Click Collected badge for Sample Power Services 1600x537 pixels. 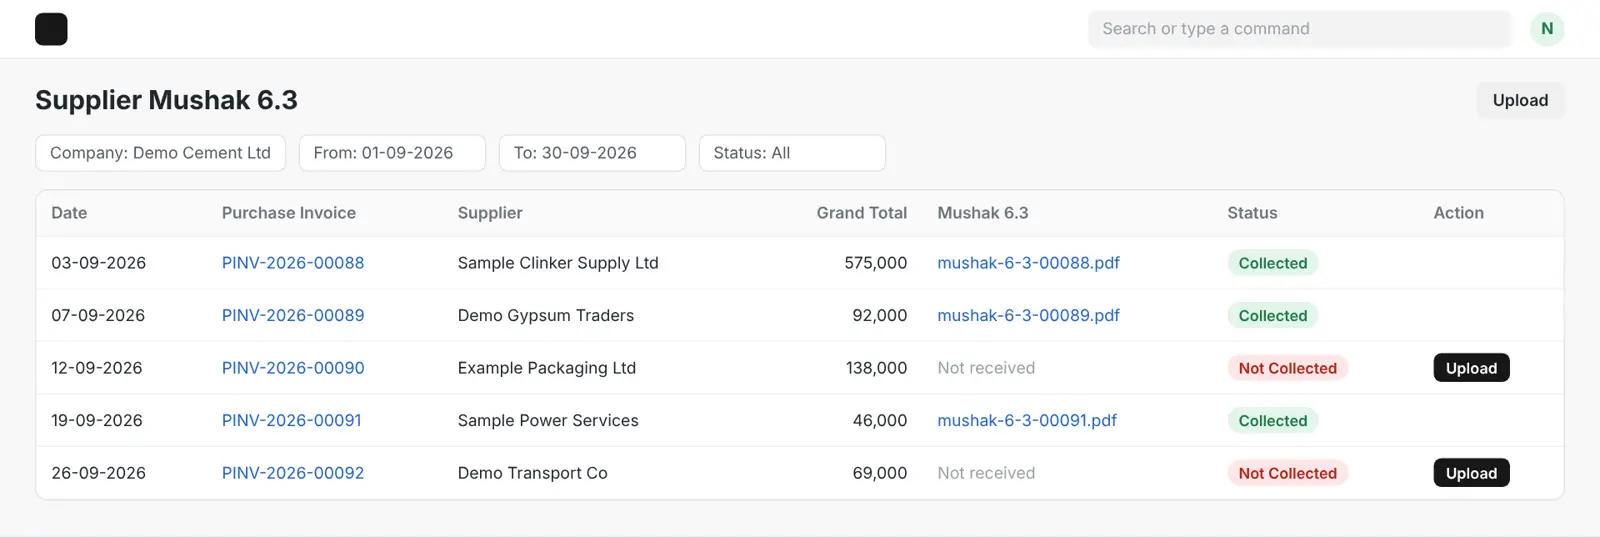[x=1273, y=420]
